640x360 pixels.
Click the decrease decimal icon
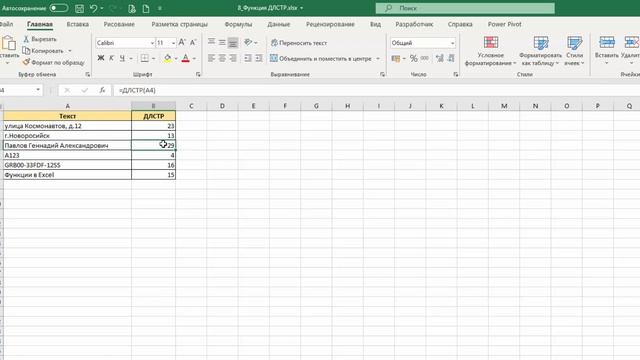pyautogui.click(x=451, y=58)
